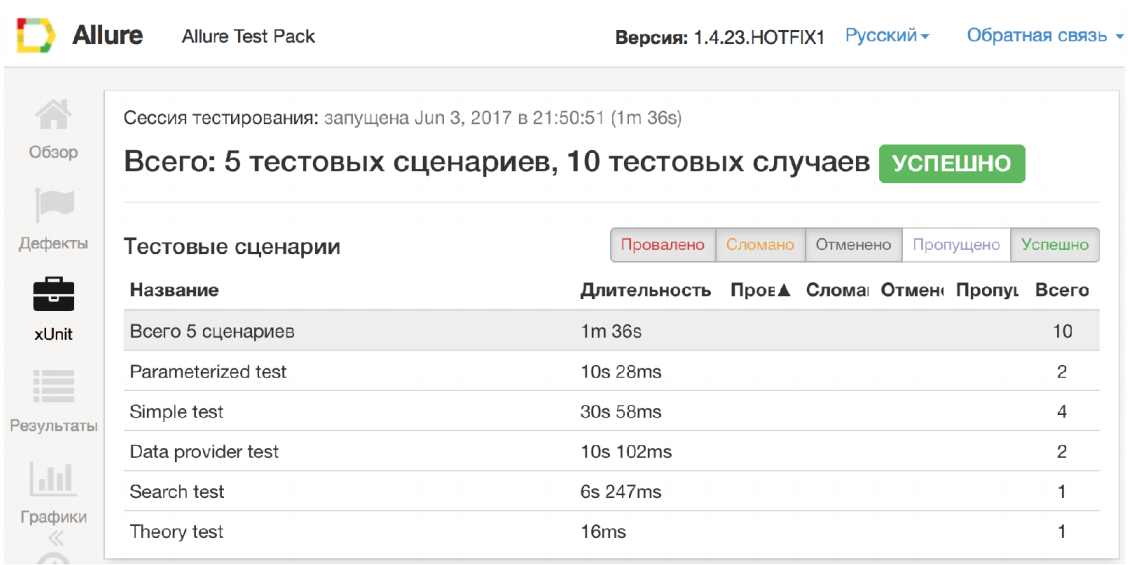Open the Search test suite row
Screen dimensions: 1128x565
(x=177, y=492)
